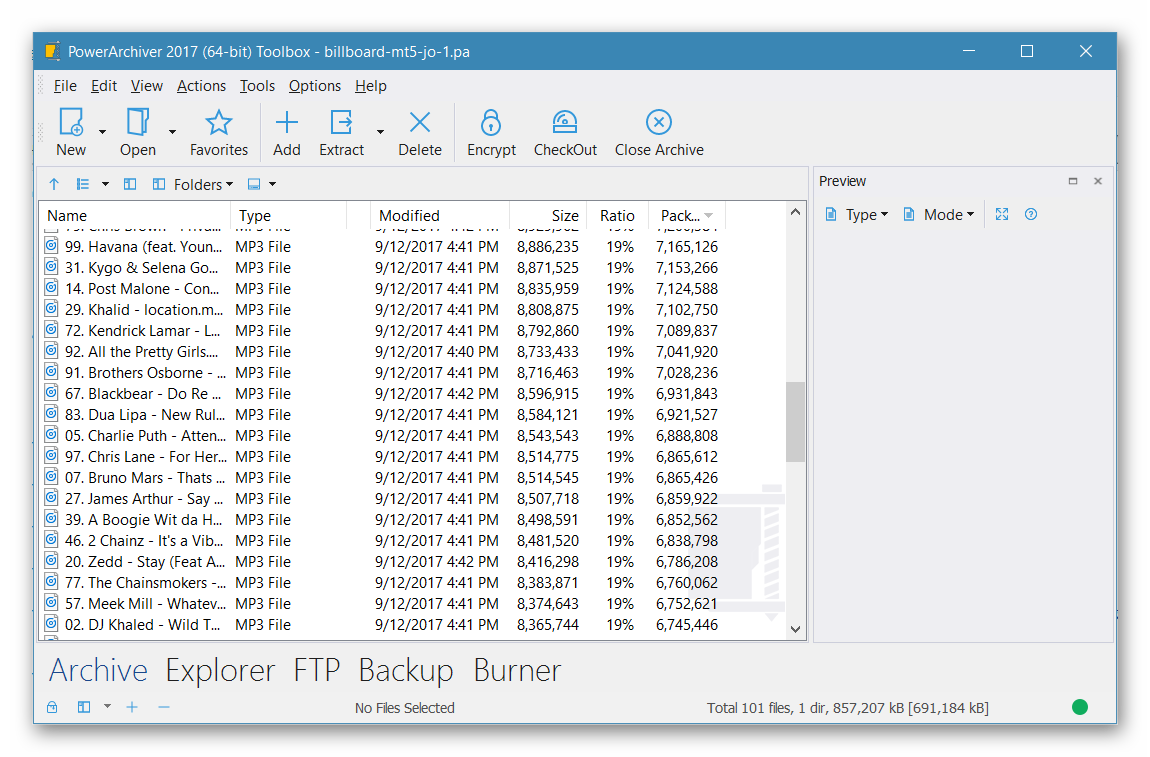1150x757 pixels.
Task: Select file 05. Charlie Puth - Atten...
Action: (381, 436)
